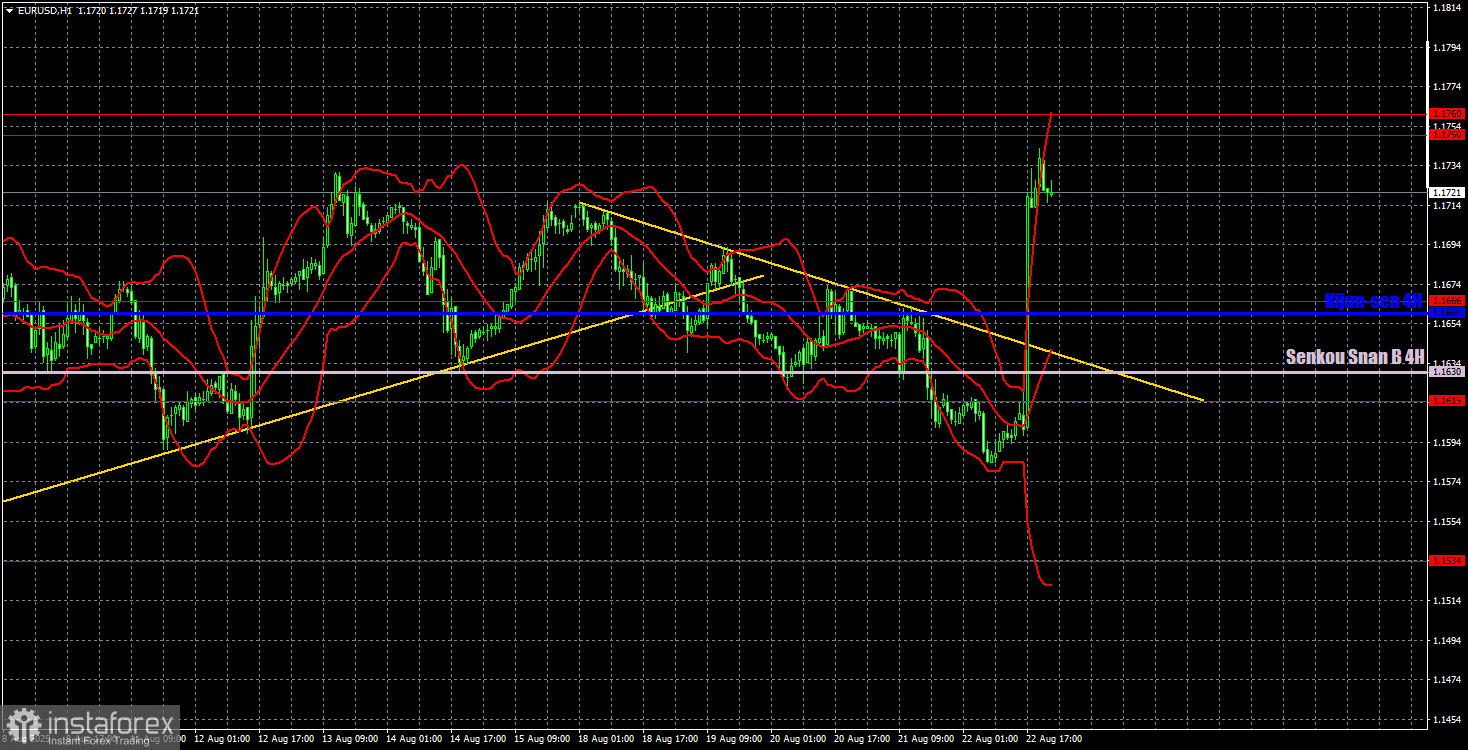Click the 1.1574 price axis label

[1448, 482]
